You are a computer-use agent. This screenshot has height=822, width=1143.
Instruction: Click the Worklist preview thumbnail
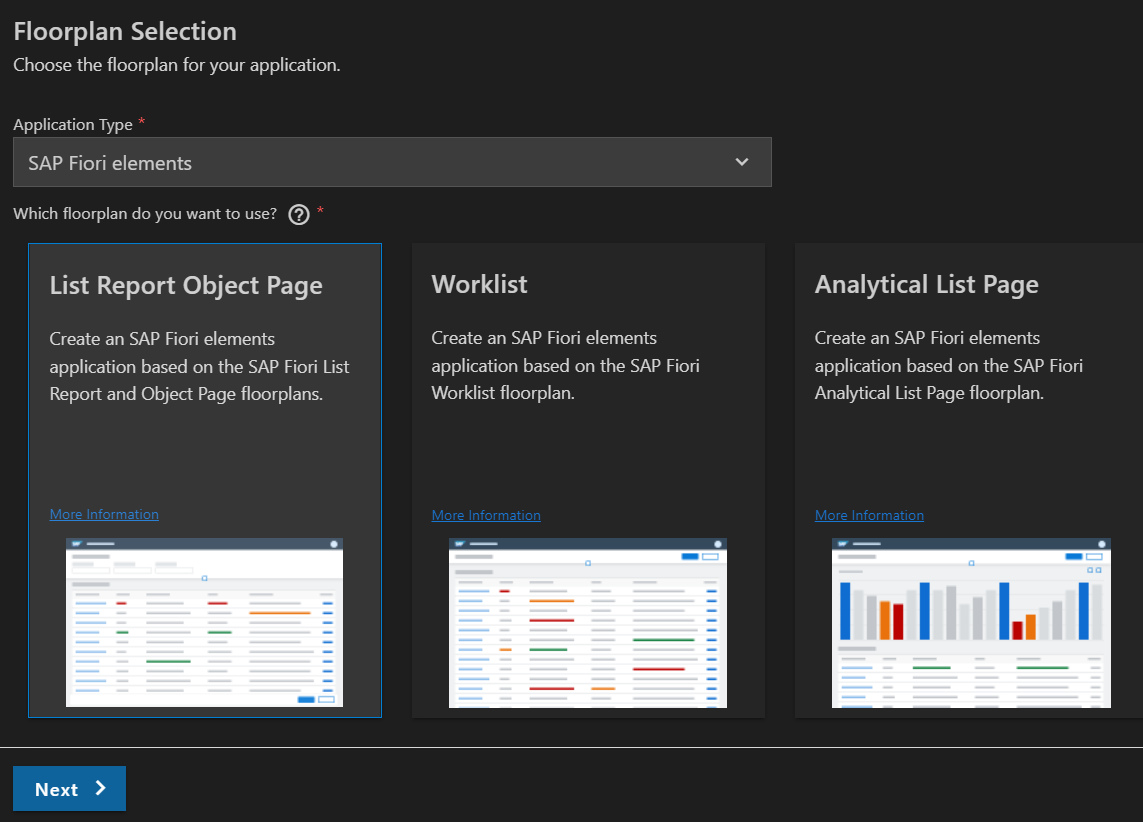tap(588, 623)
